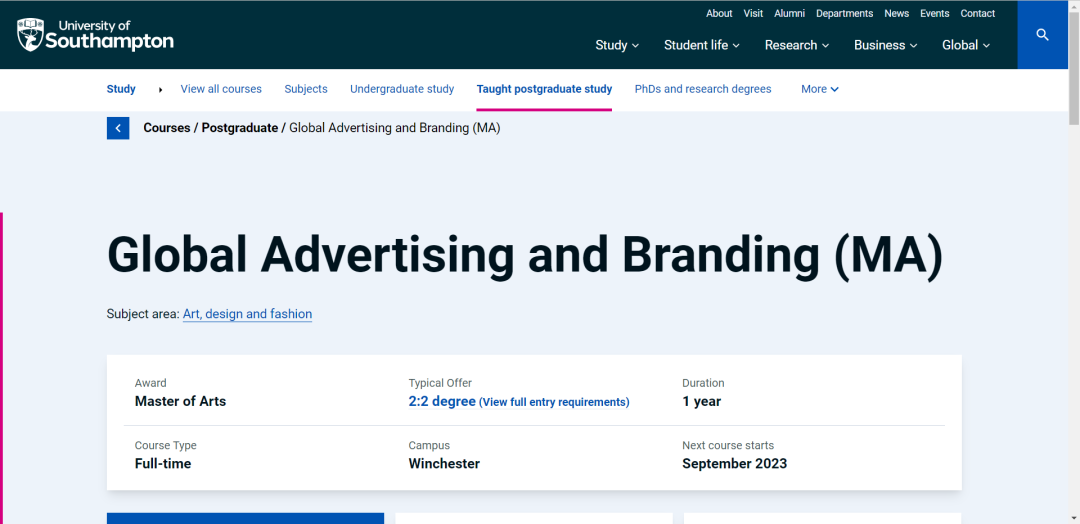
Task: Click the Global Advertising and Branding (MA) breadcrumb text
Action: pyautogui.click(x=395, y=128)
